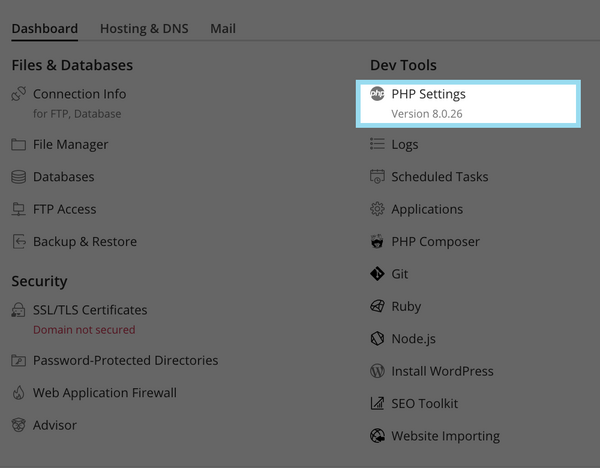Image resolution: width=600 pixels, height=468 pixels.
Task: Click the WordPress logo icon
Action: tap(377, 371)
